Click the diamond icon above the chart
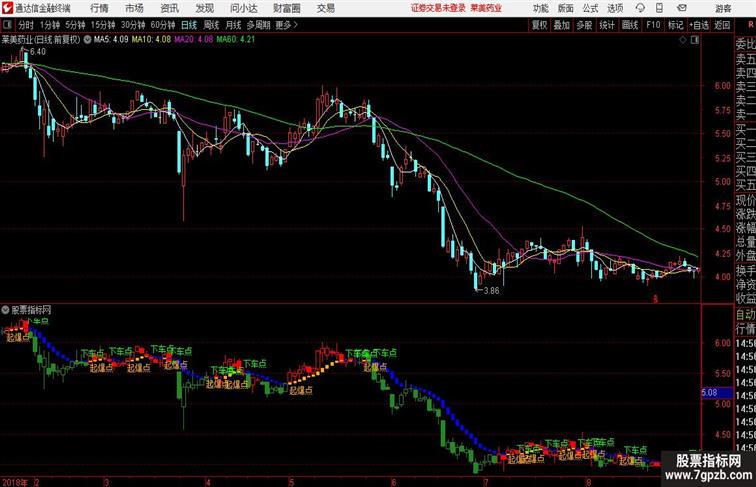 coord(683,40)
